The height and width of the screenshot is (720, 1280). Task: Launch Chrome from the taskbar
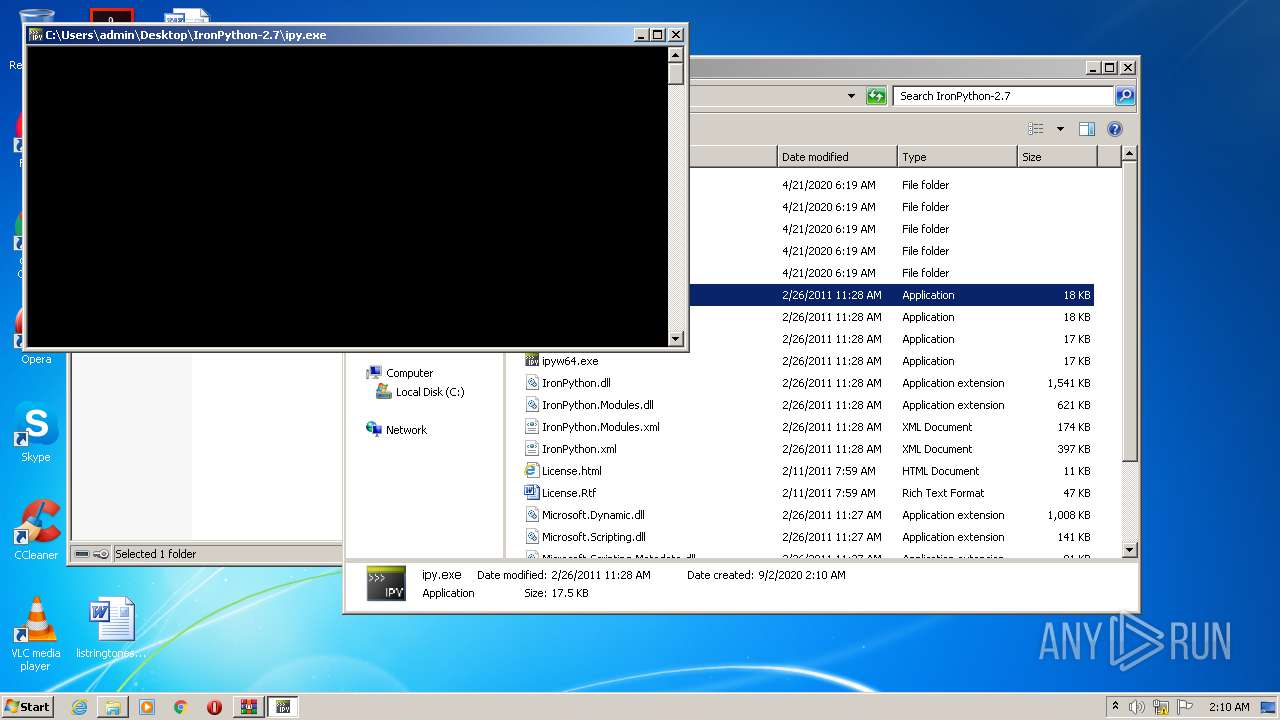pyautogui.click(x=180, y=707)
